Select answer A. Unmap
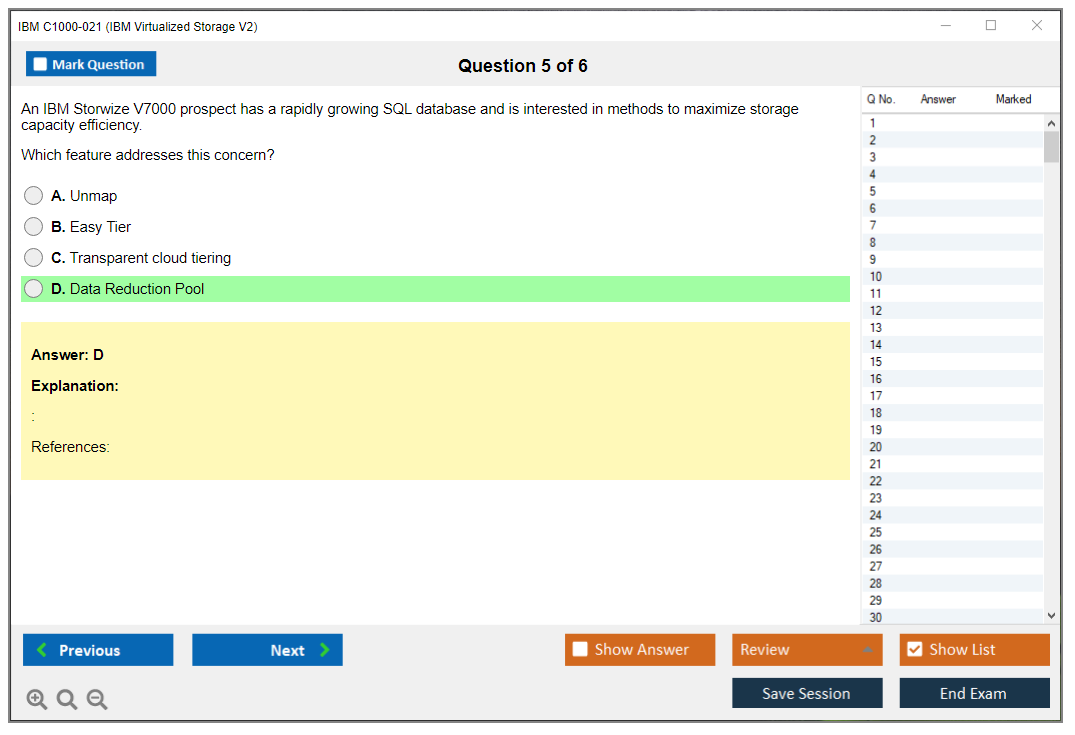Screen dimensions: 1075x735 pyautogui.click(x=34, y=196)
